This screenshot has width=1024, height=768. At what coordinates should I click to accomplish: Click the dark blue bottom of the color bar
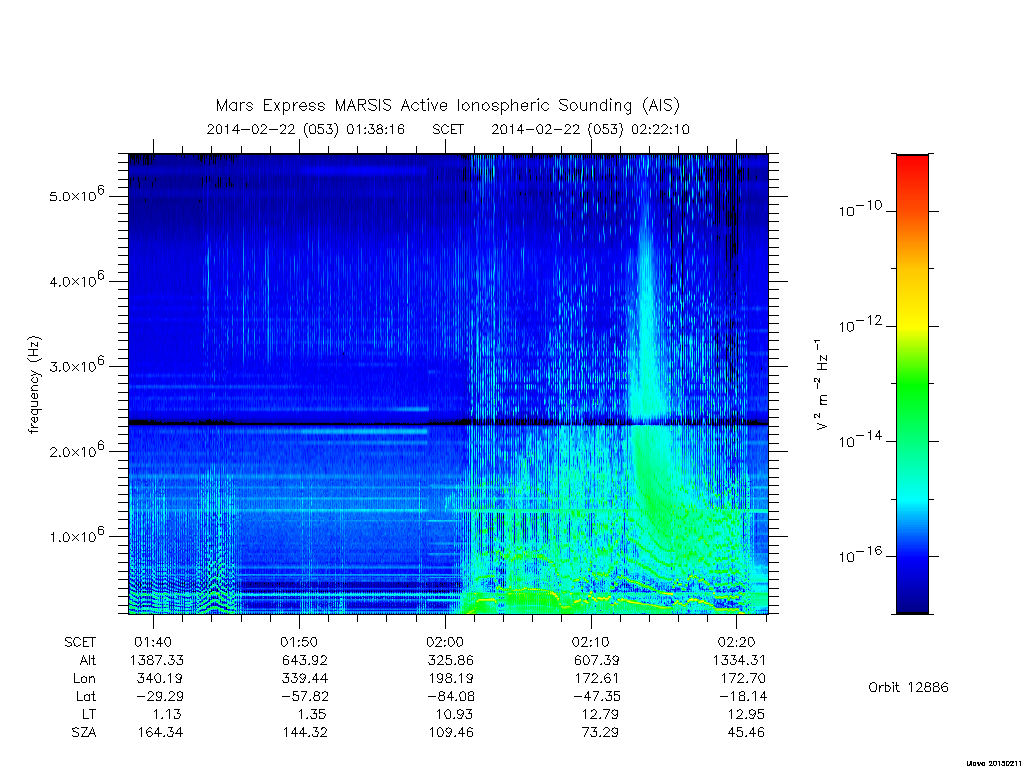point(912,598)
